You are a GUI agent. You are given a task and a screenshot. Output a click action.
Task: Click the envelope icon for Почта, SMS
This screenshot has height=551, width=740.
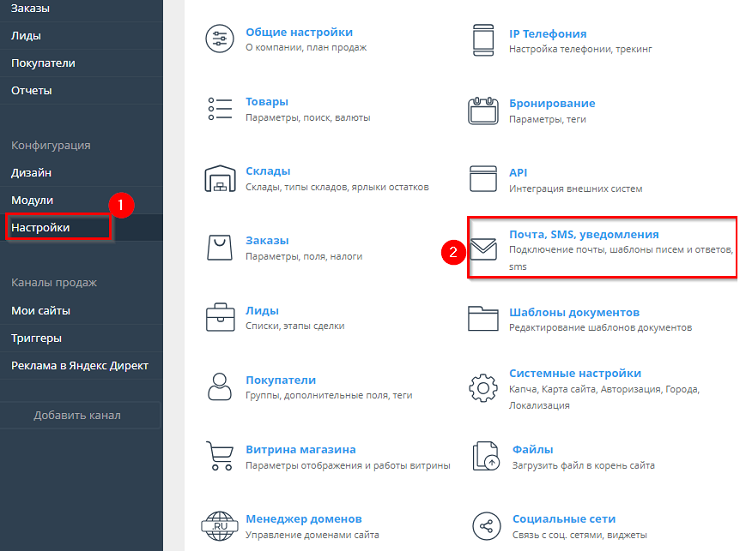click(x=483, y=247)
